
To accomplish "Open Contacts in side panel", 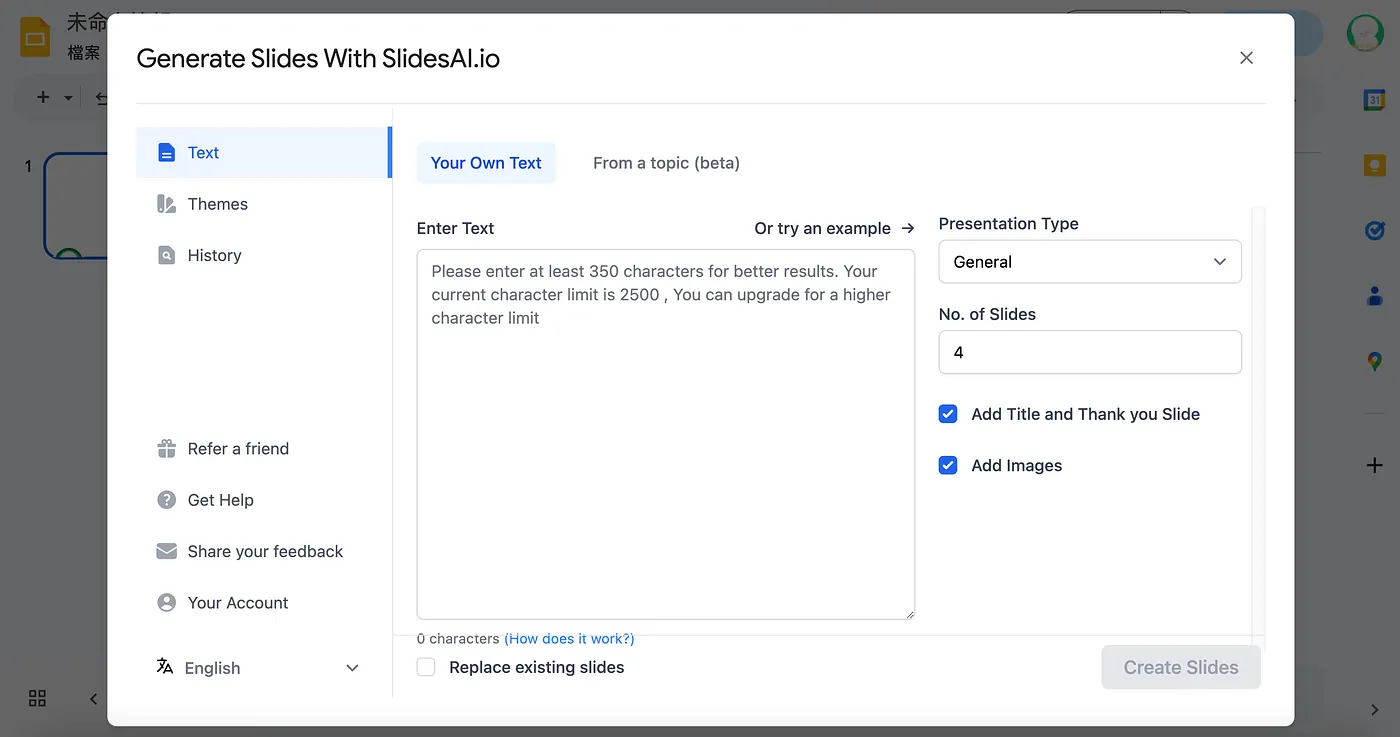I will coord(1374,296).
